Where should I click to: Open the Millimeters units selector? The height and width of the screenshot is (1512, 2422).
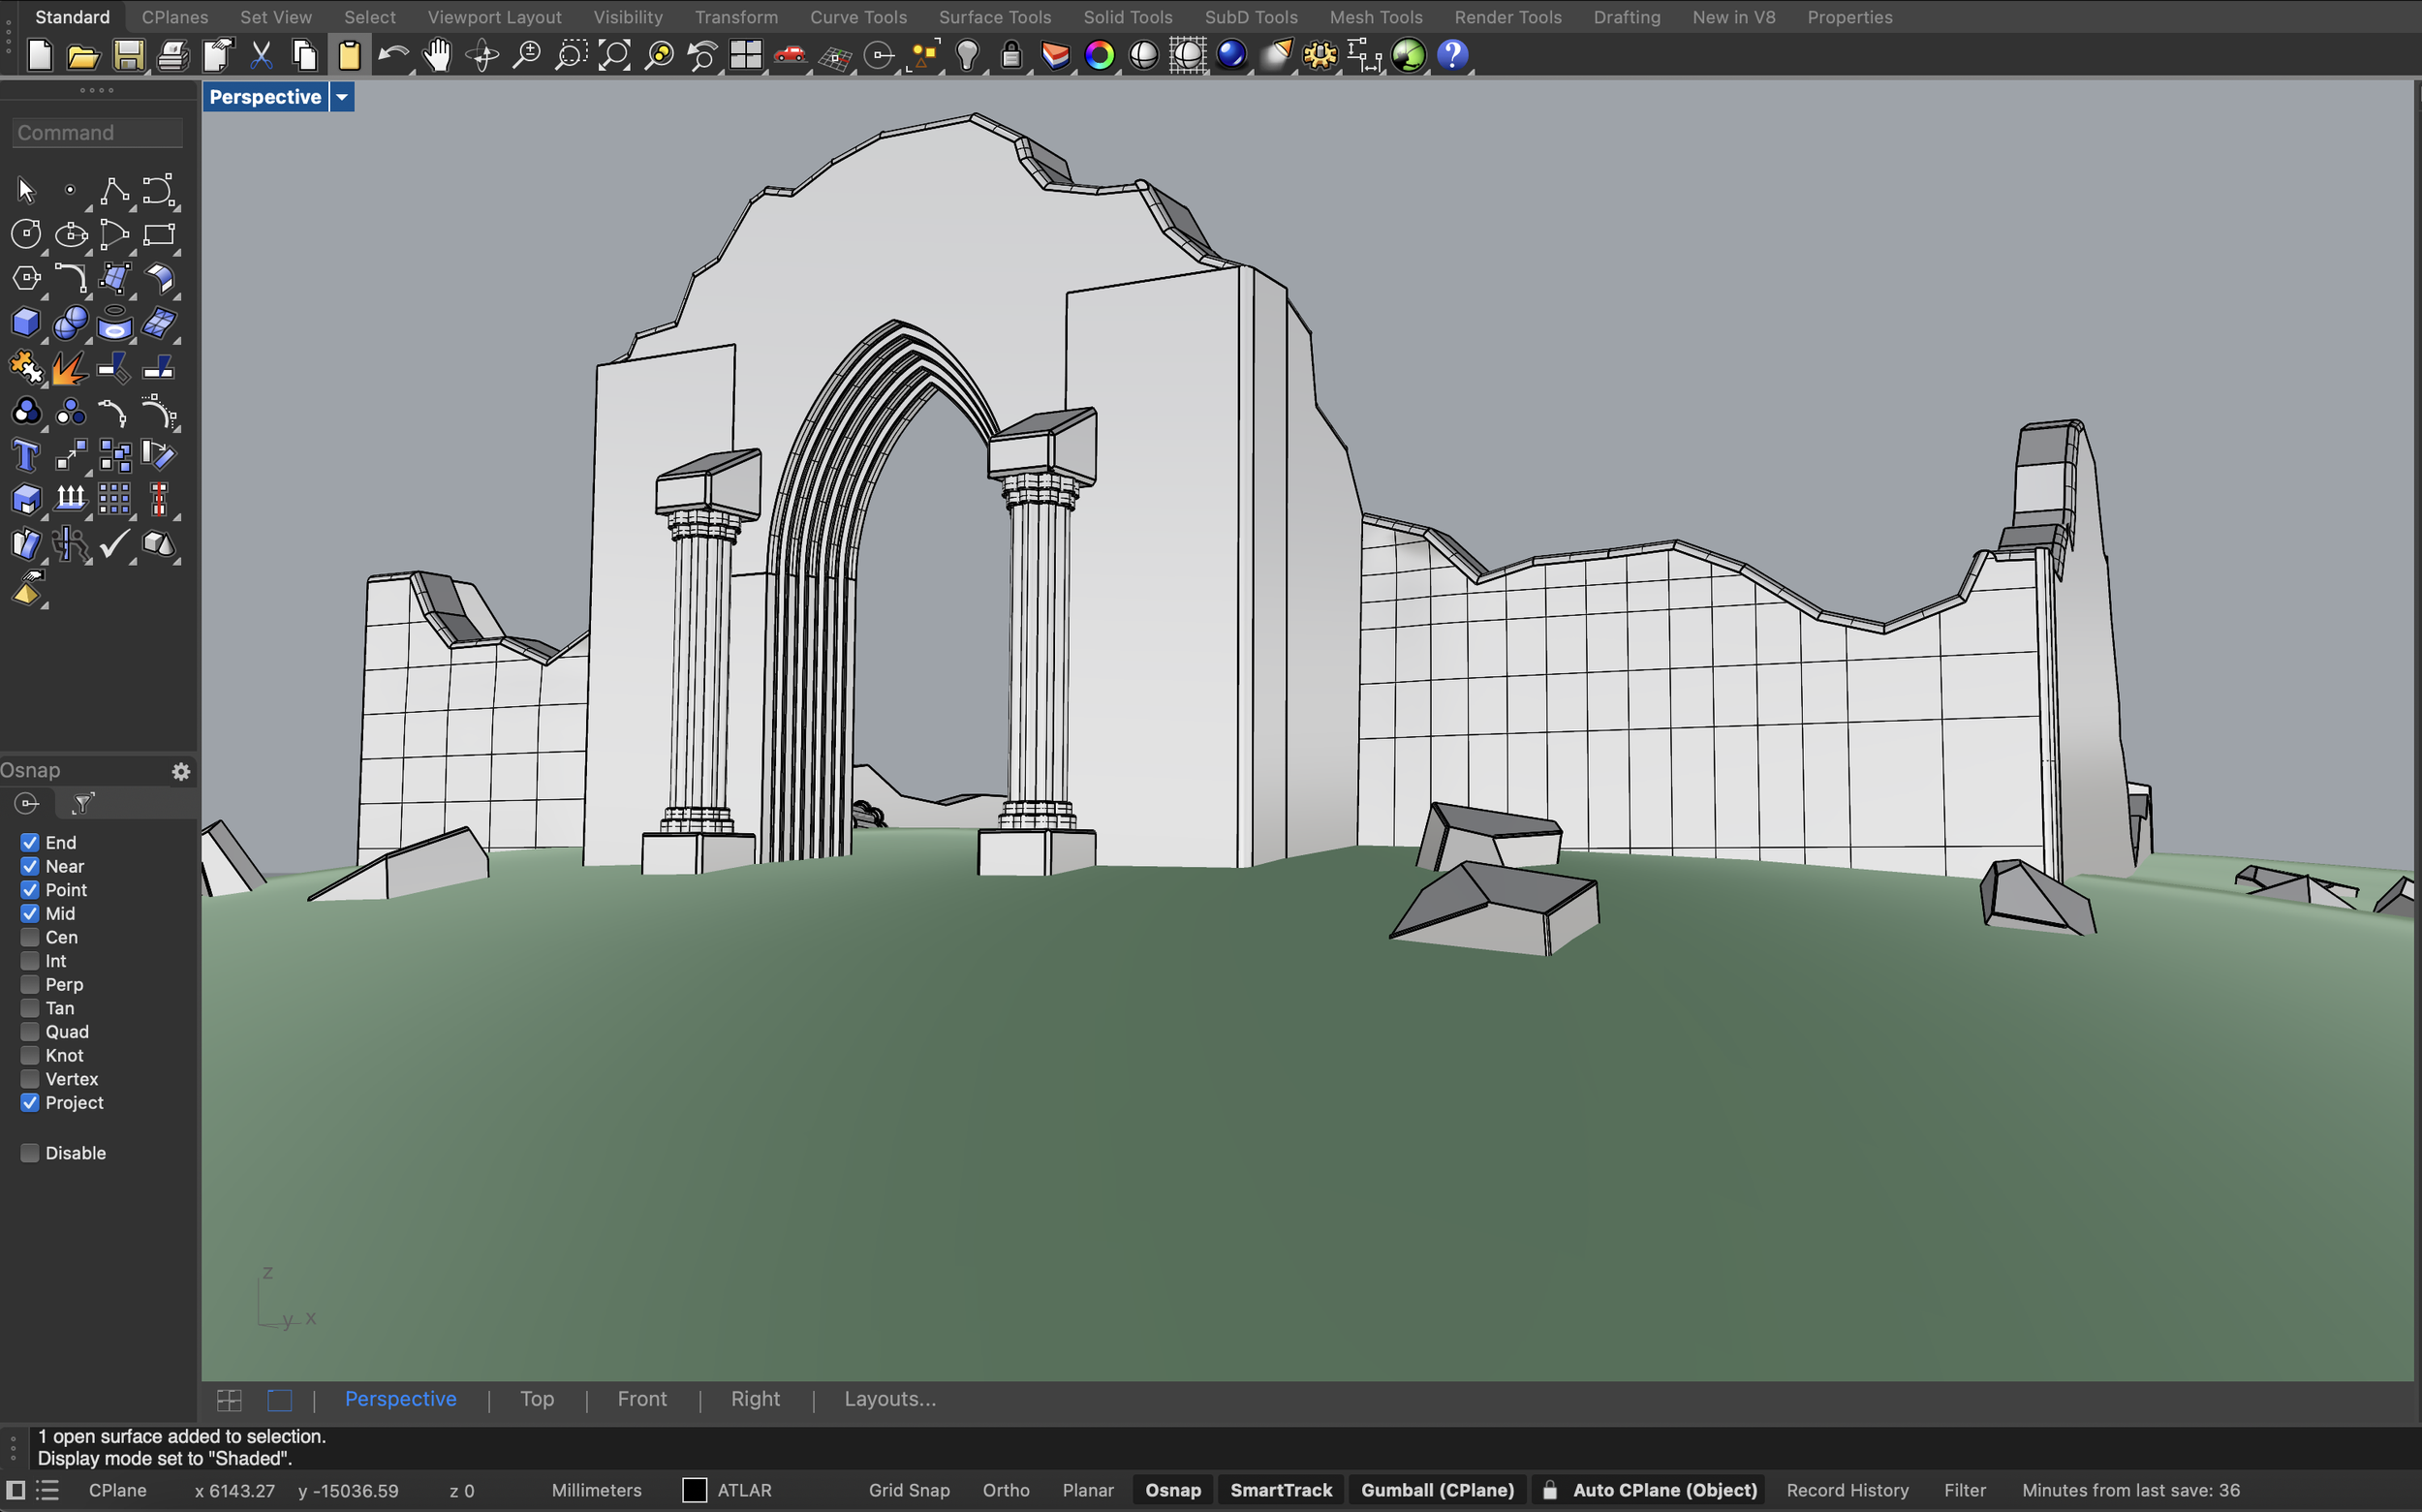(x=596, y=1490)
